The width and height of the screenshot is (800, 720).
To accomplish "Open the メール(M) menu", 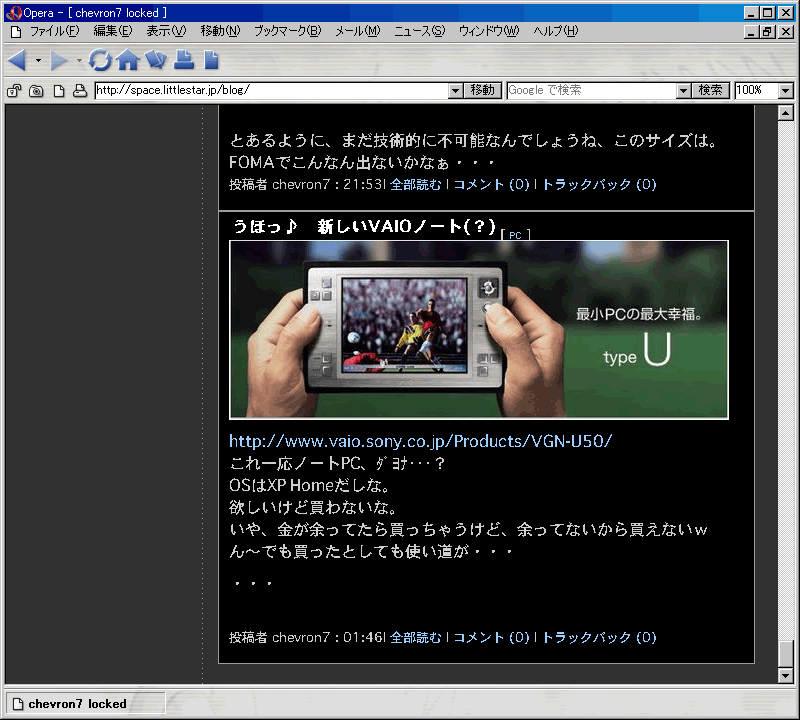I will coord(358,31).
